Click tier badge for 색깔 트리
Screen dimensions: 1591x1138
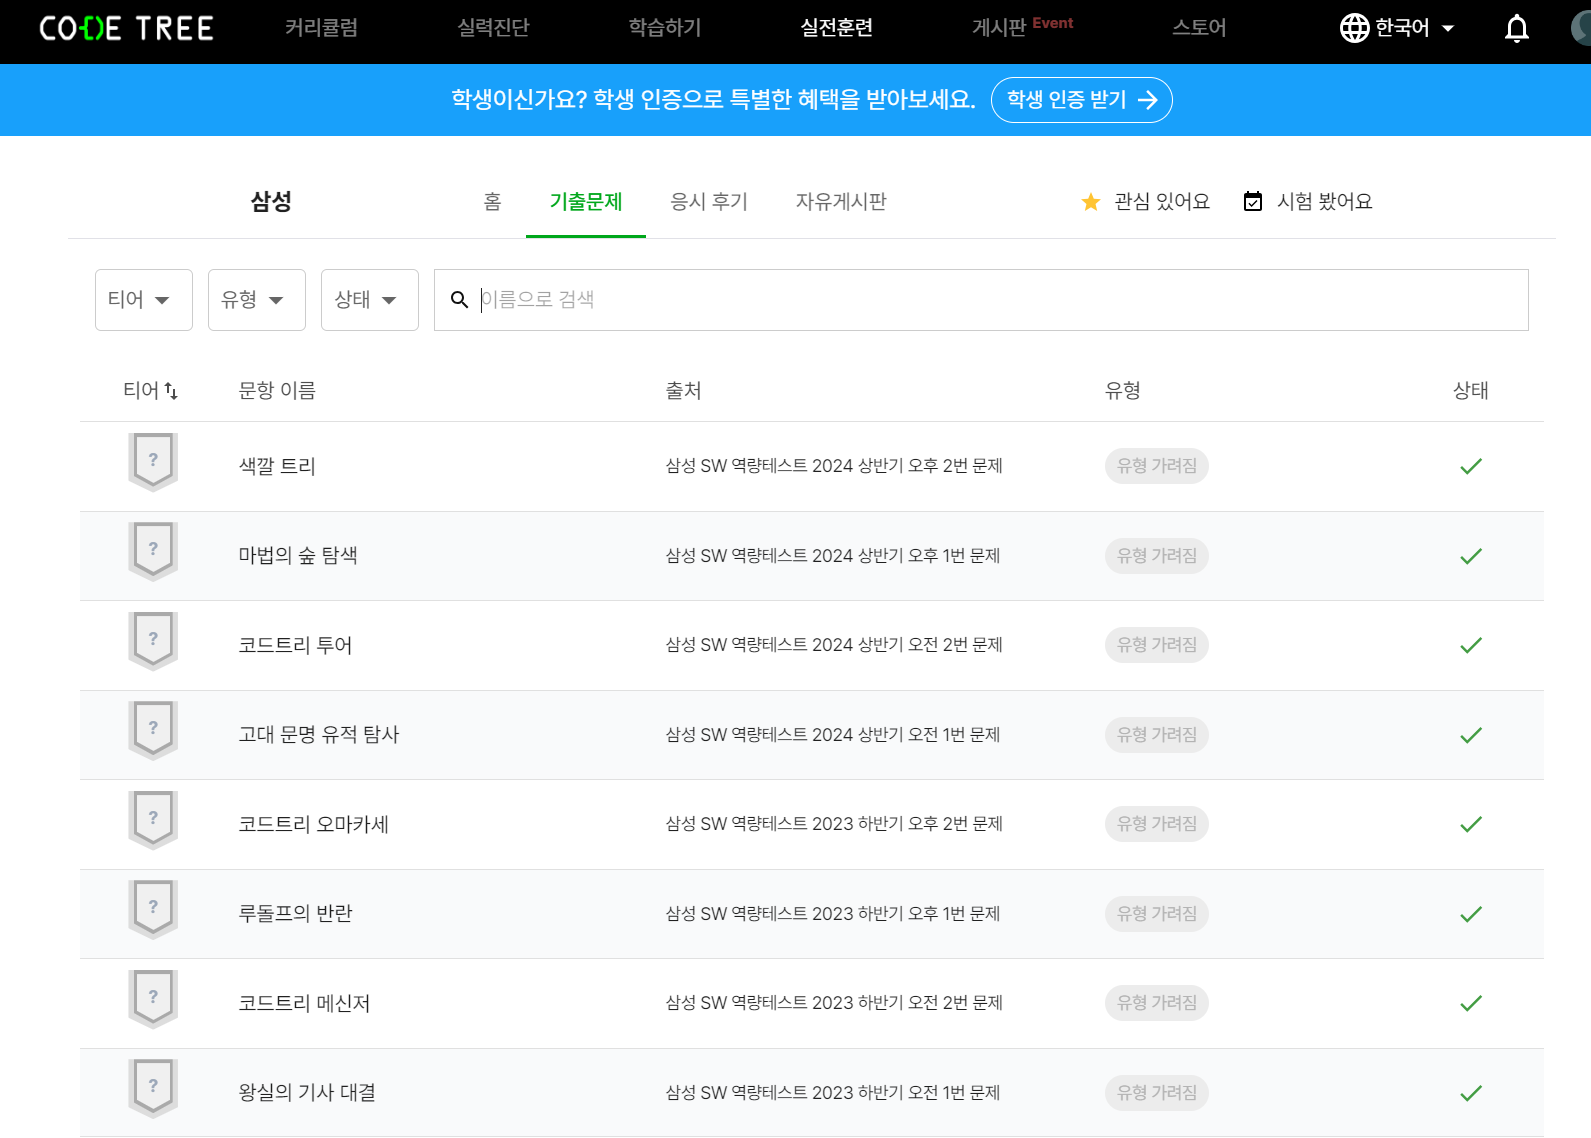click(153, 461)
